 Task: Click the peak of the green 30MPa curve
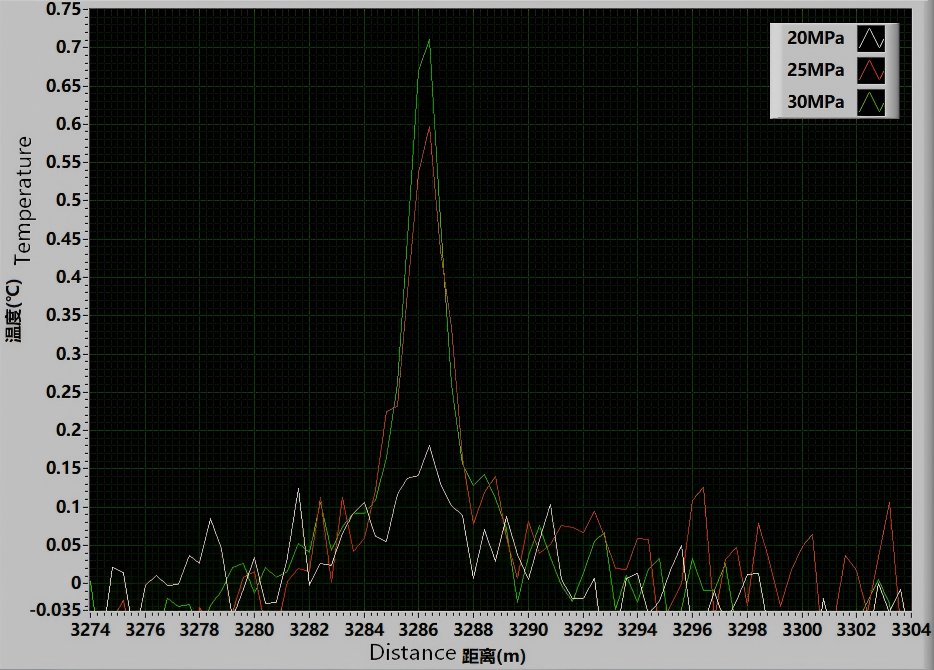[429, 40]
